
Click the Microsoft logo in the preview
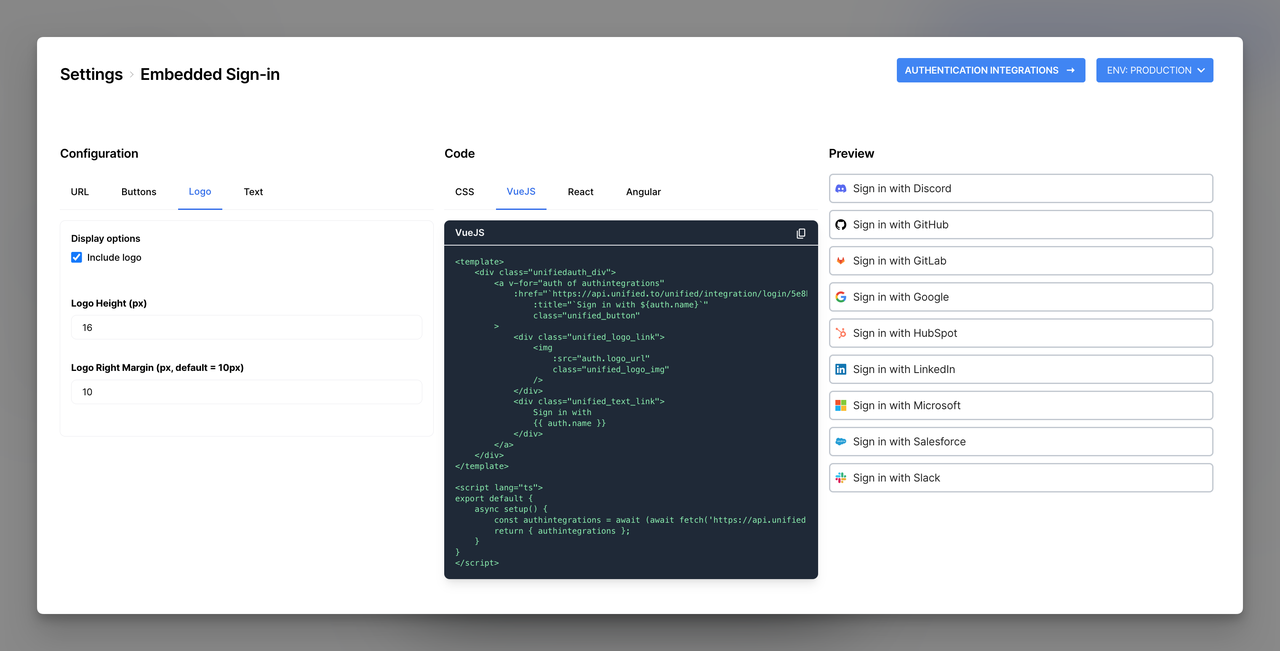(x=841, y=405)
